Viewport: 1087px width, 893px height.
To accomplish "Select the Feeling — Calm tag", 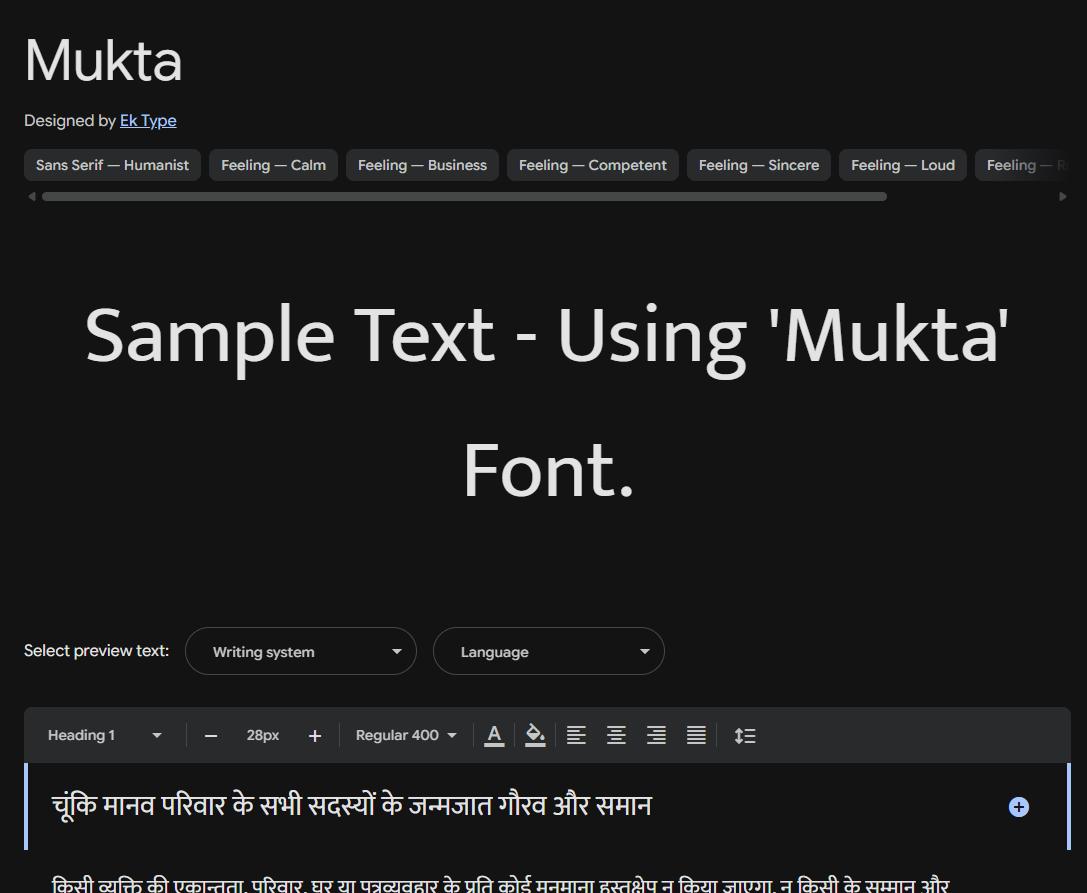I will tap(273, 165).
